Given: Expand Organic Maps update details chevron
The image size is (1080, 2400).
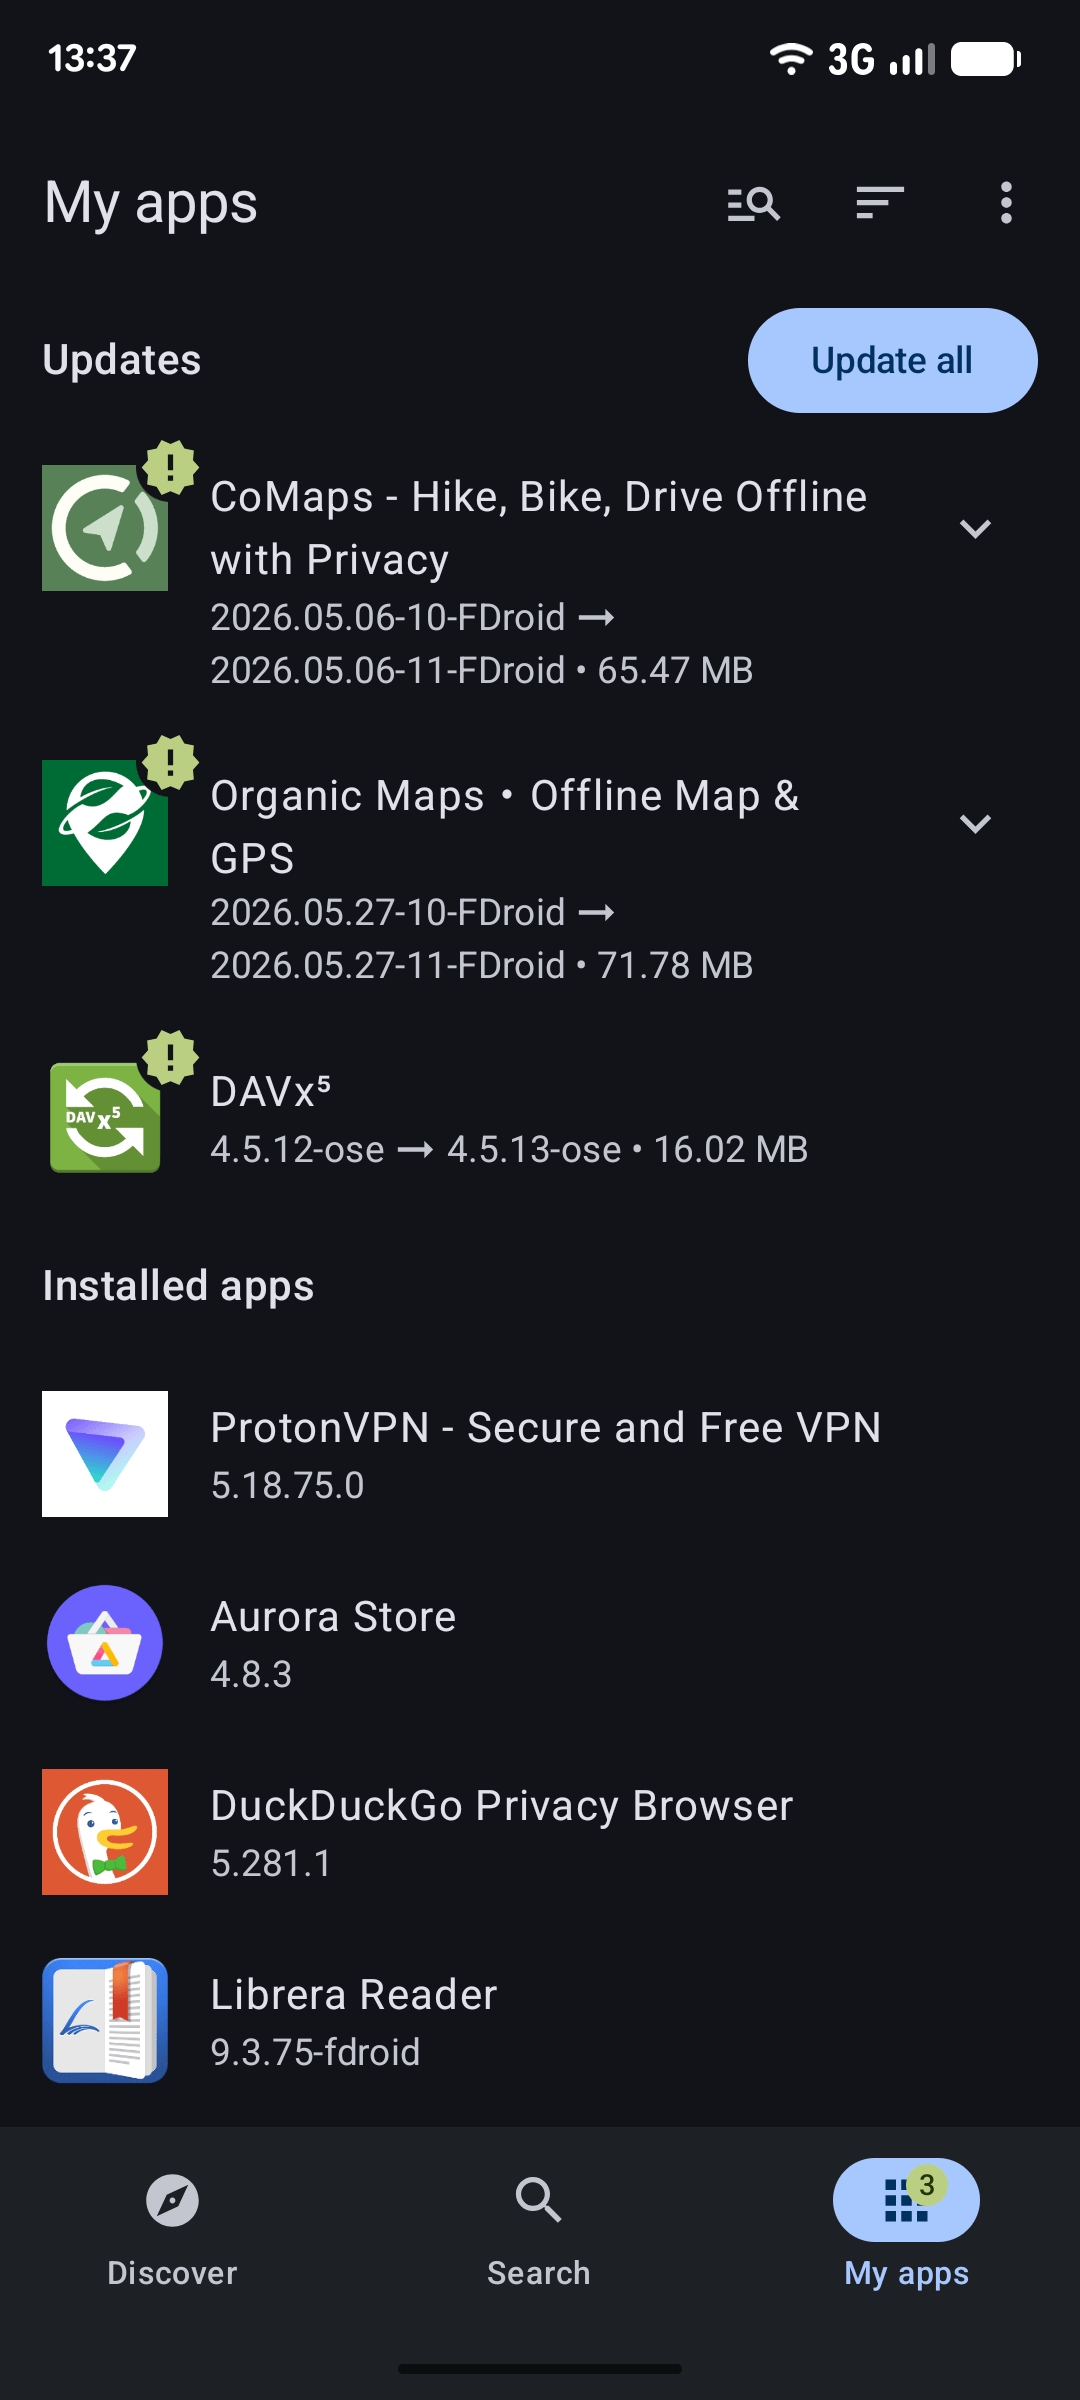Looking at the screenshot, I should (975, 823).
